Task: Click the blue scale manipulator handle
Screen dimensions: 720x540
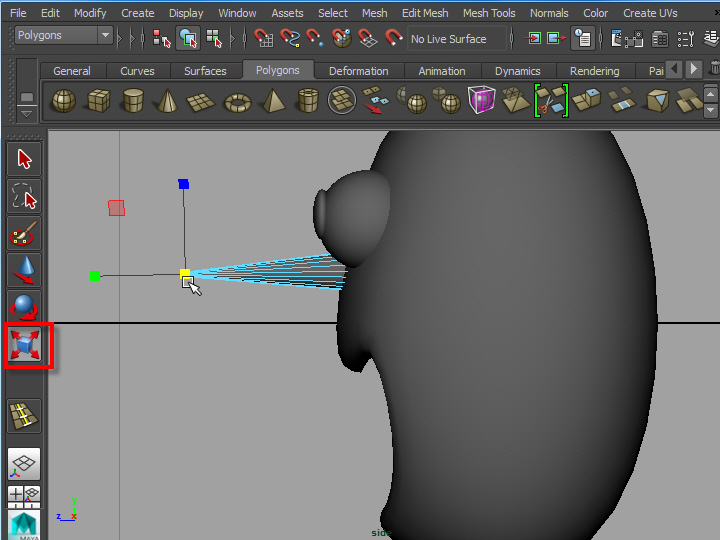Action: click(x=184, y=184)
